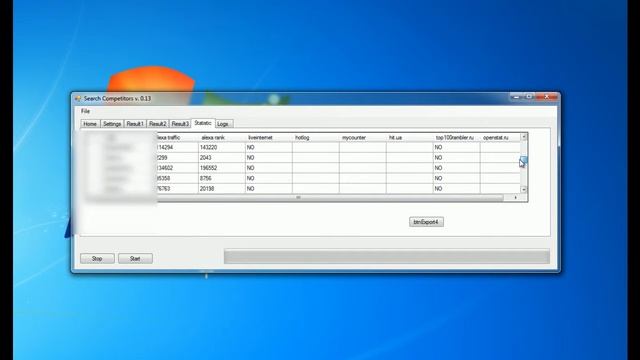Click the table's vertical scroll down arrow
Screen dimensions: 640x360
tap(524, 189)
